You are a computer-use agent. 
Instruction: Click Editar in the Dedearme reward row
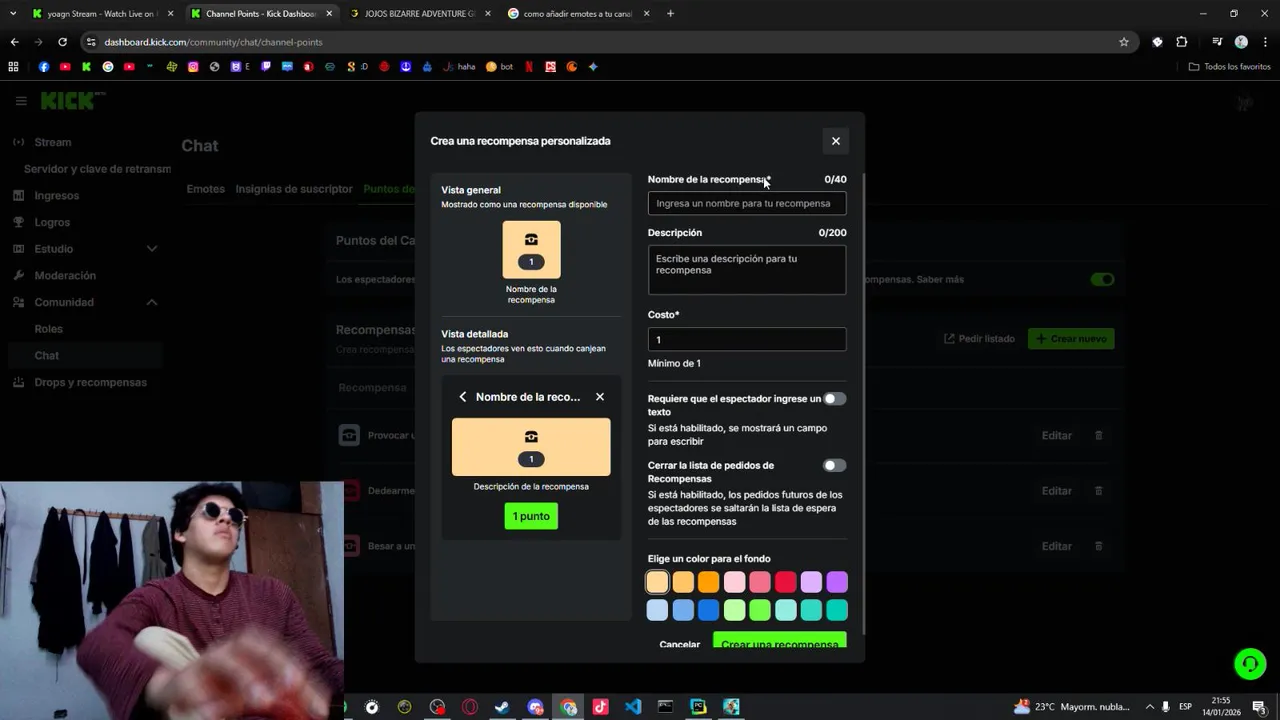(1057, 491)
